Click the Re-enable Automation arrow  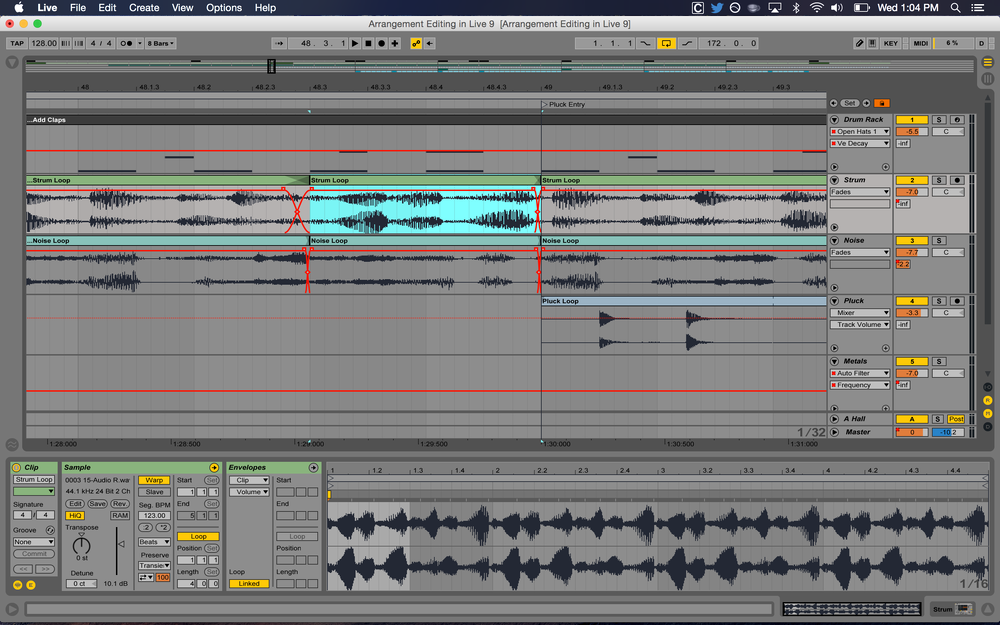click(x=430, y=43)
